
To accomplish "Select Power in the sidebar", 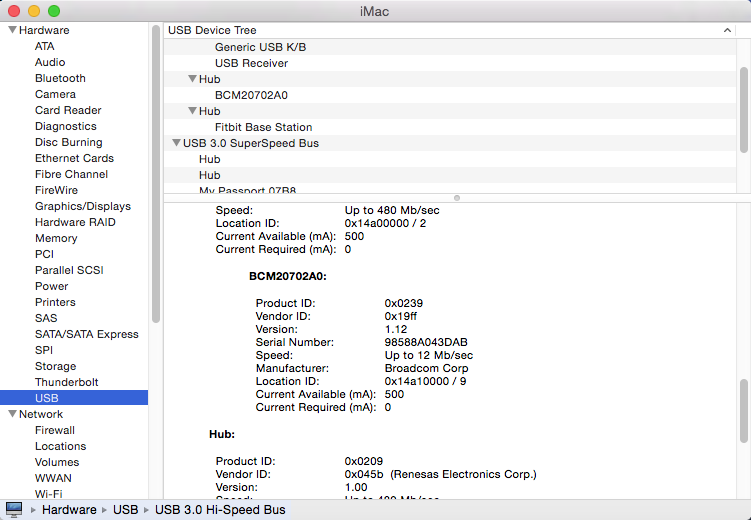I will 51,286.
